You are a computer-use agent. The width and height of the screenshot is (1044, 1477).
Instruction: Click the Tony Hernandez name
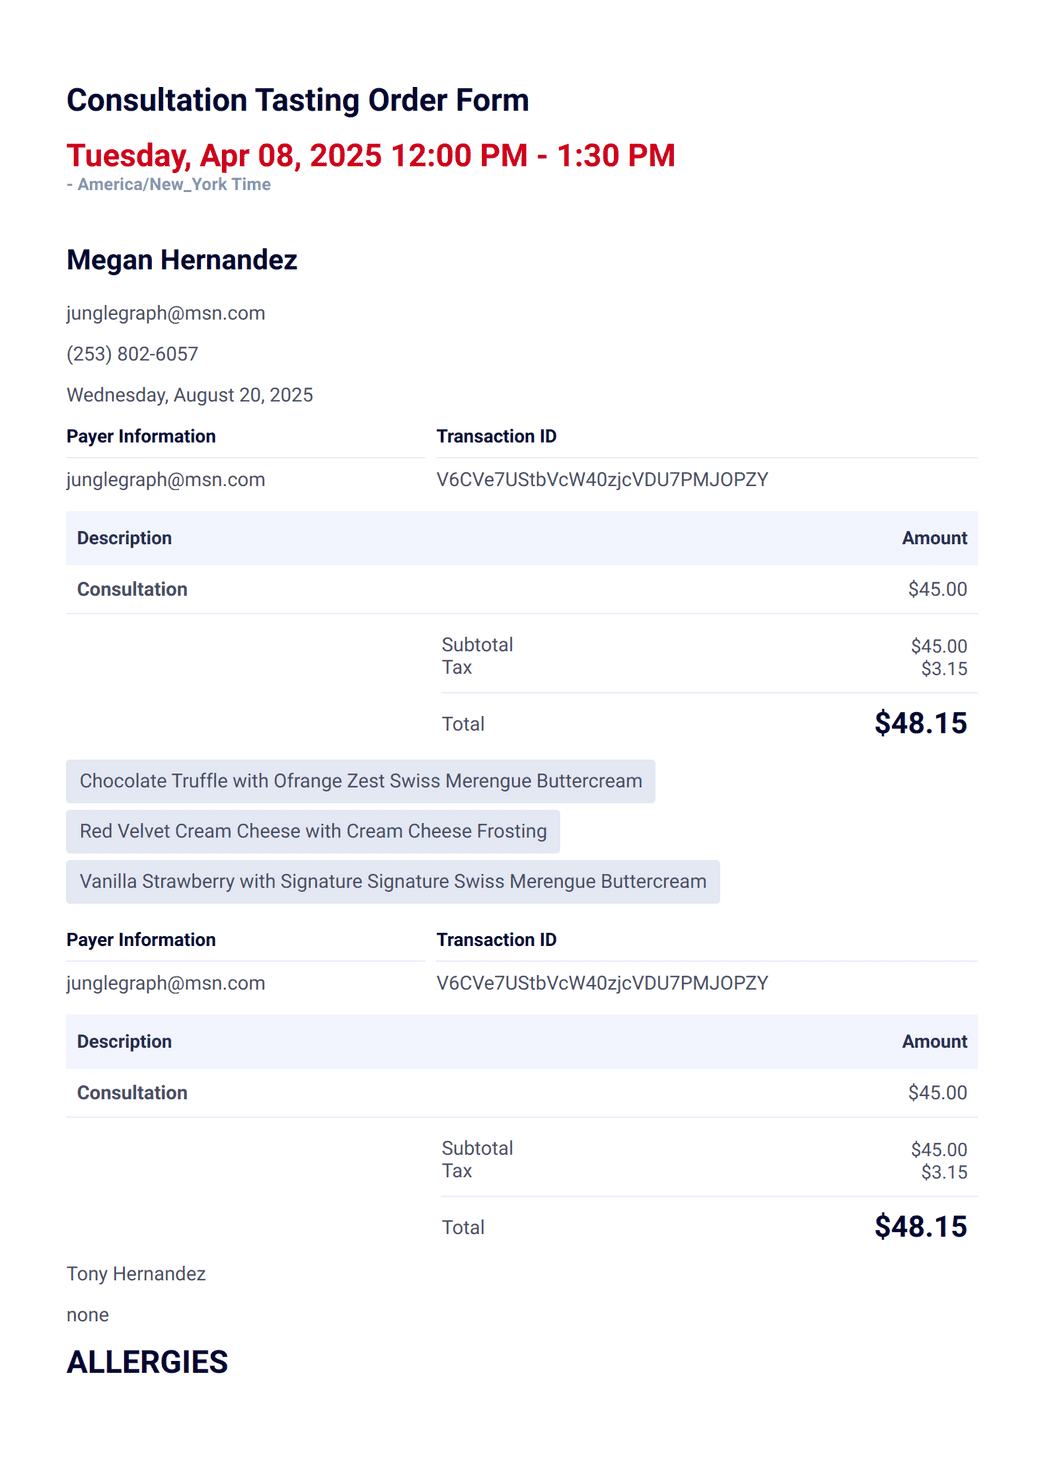(136, 1274)
